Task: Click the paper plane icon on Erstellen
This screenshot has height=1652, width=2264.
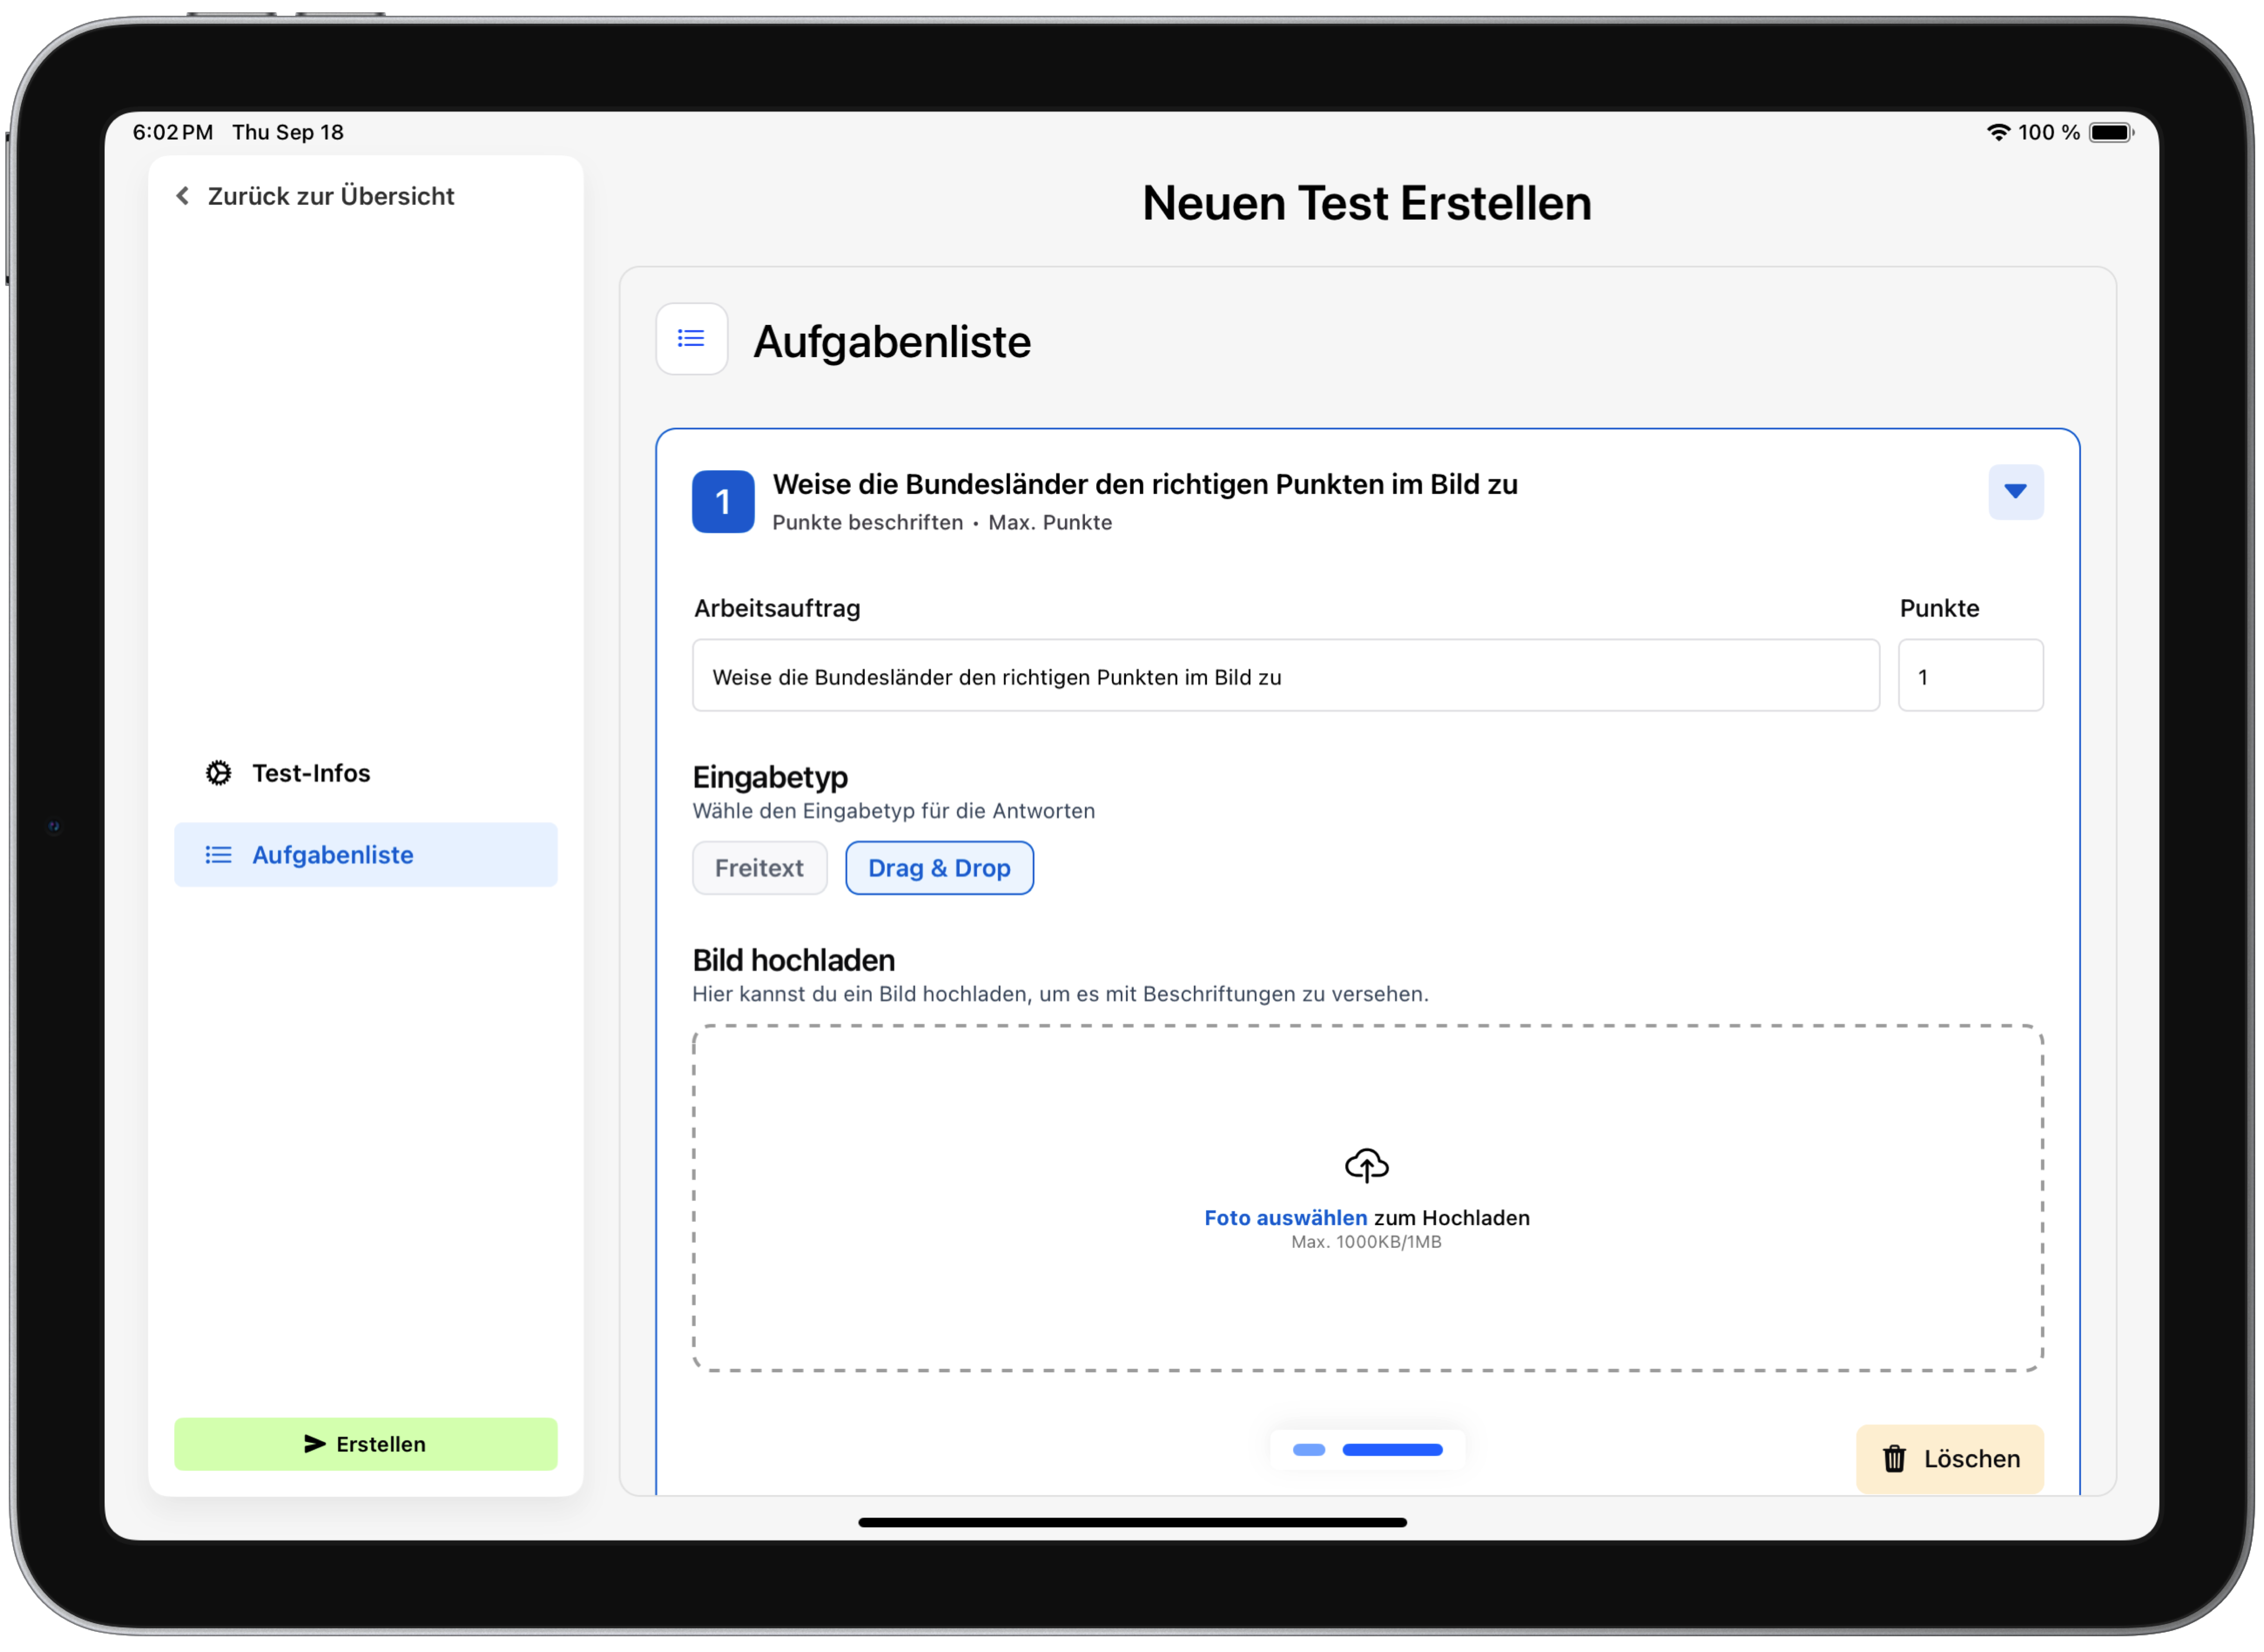Action: 314,1443
